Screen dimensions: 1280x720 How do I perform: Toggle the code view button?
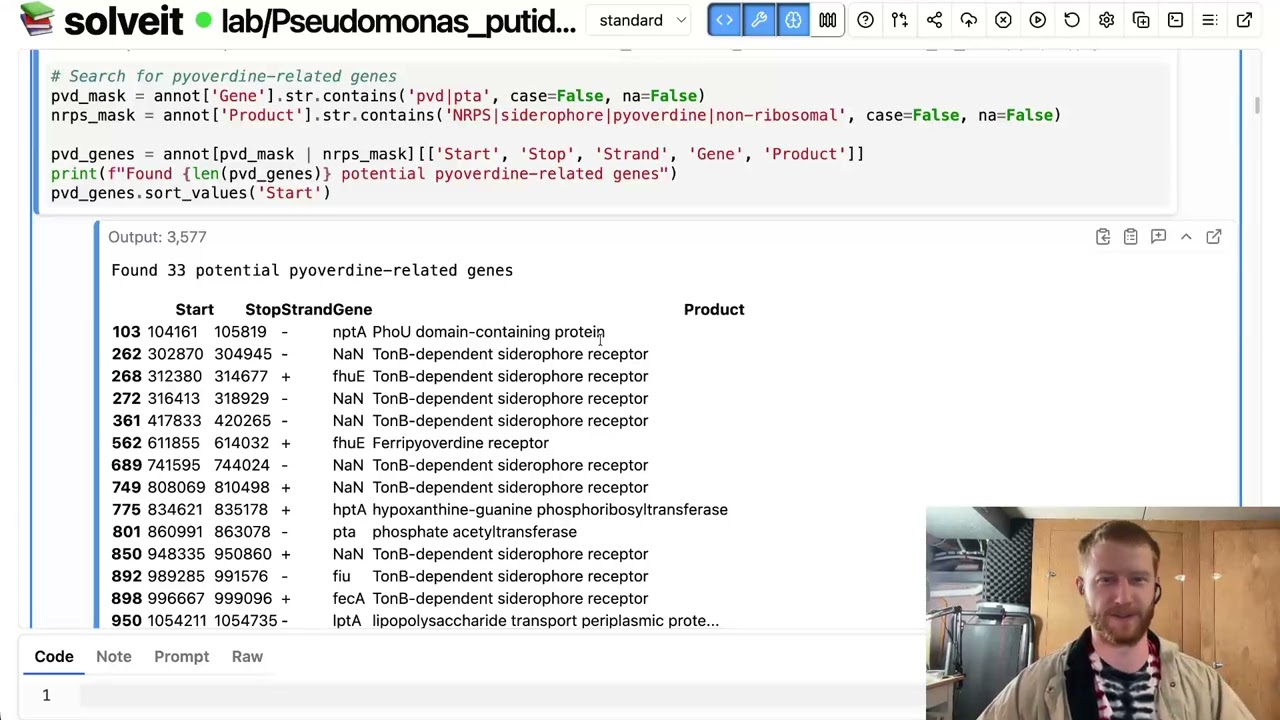pyautogui.click(x=724, y=20)
